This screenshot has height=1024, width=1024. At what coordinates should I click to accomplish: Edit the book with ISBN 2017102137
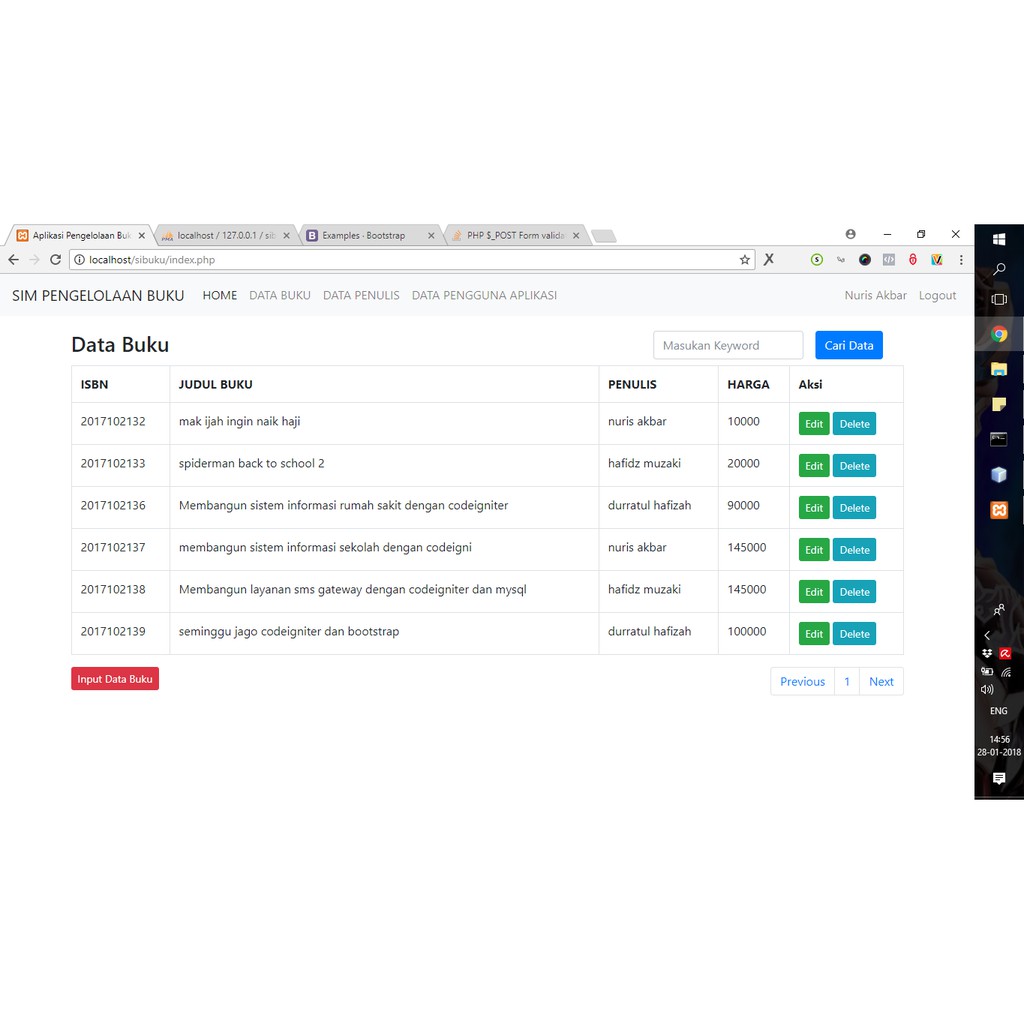click(814, 550)
